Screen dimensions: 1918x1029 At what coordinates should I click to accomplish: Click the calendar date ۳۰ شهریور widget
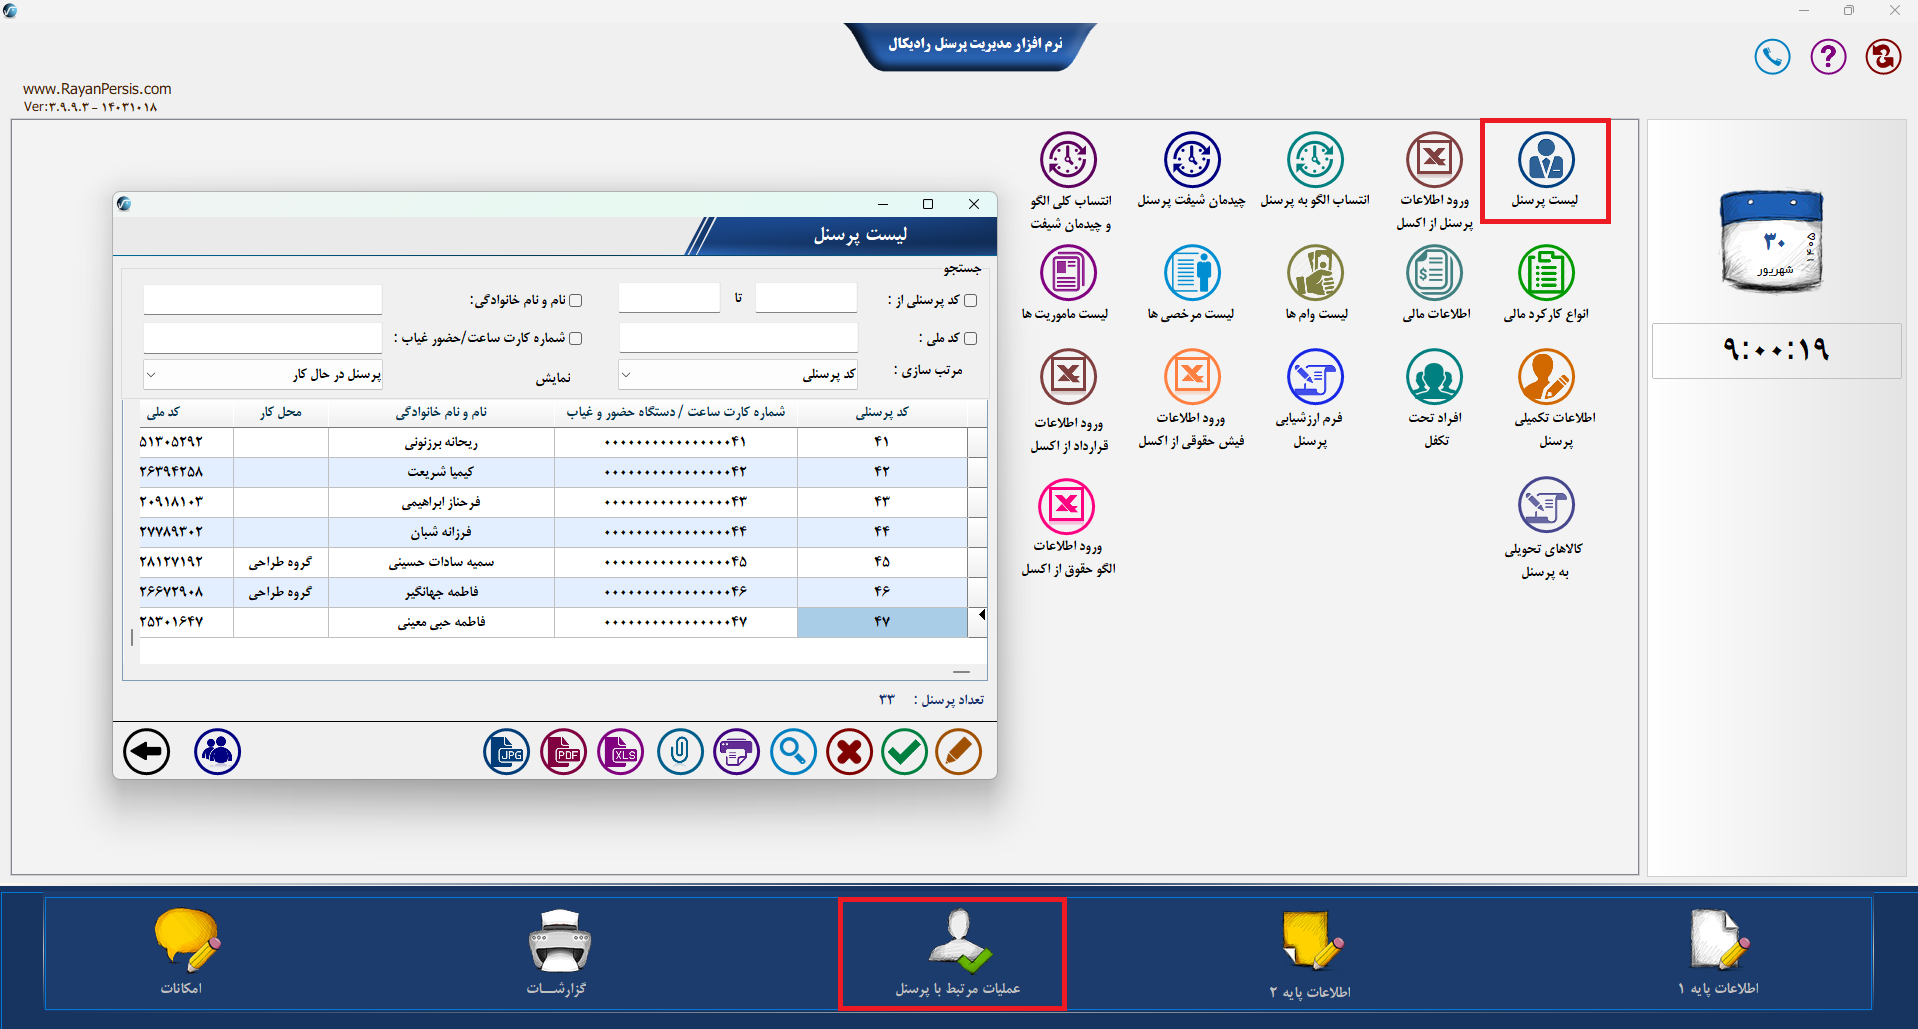pyautogui.click(x=1773, y=241)
